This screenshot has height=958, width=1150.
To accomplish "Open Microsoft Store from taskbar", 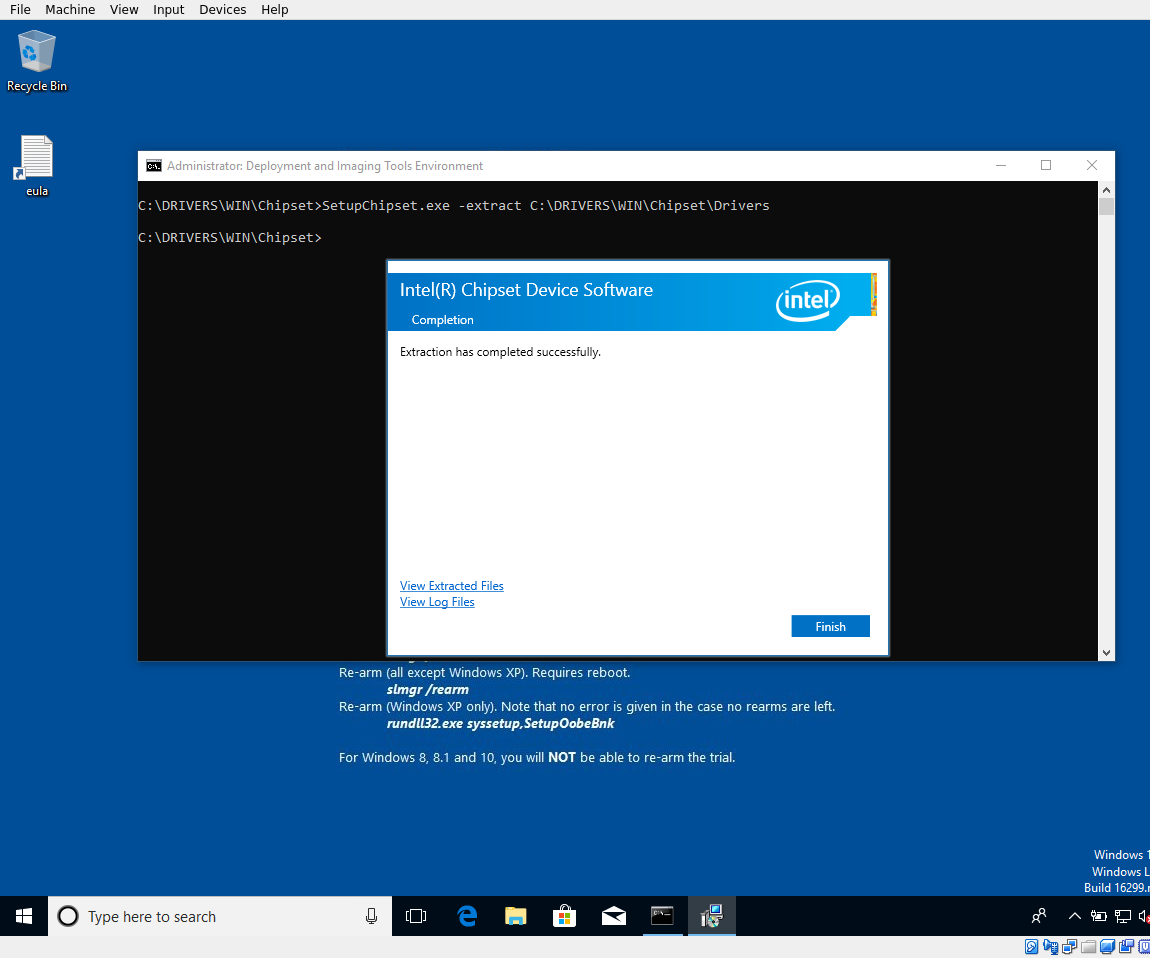I will (564, 916).
